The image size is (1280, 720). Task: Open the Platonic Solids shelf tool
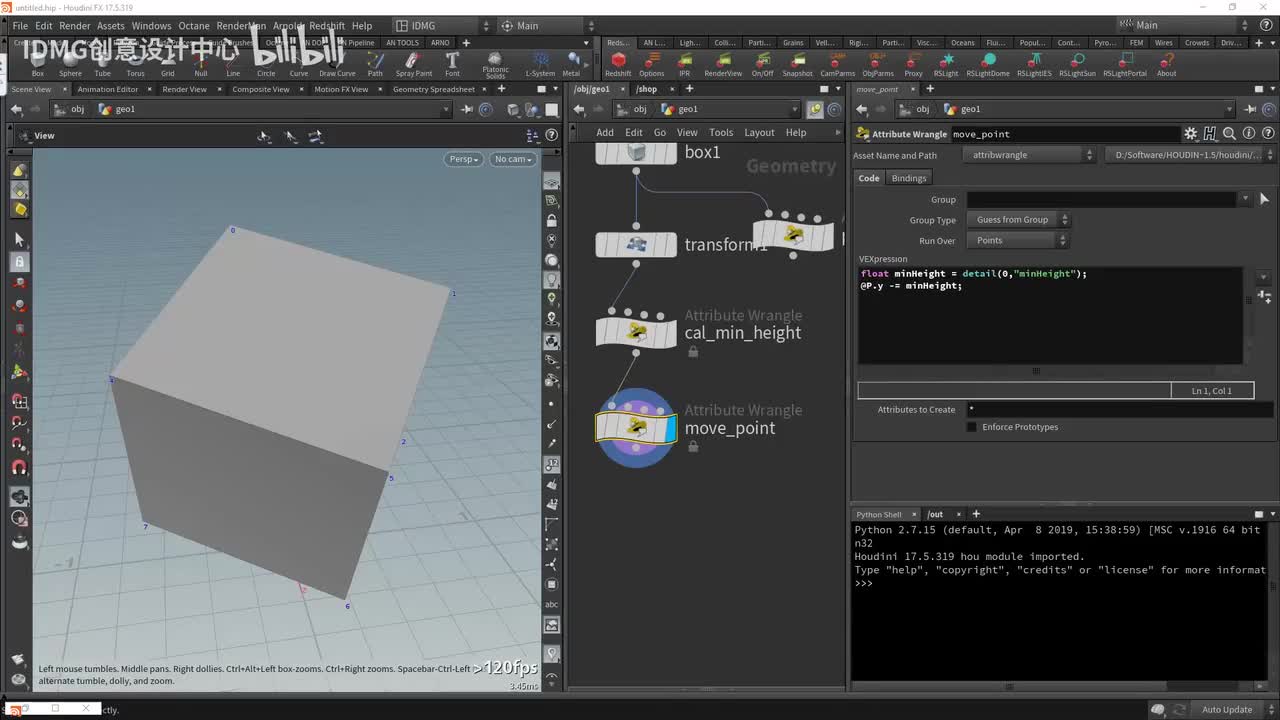(496, 66)
